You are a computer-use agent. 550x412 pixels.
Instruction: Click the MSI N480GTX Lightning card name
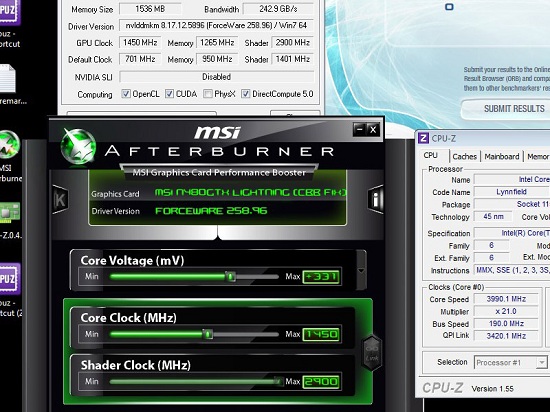[x=250, y=193]
